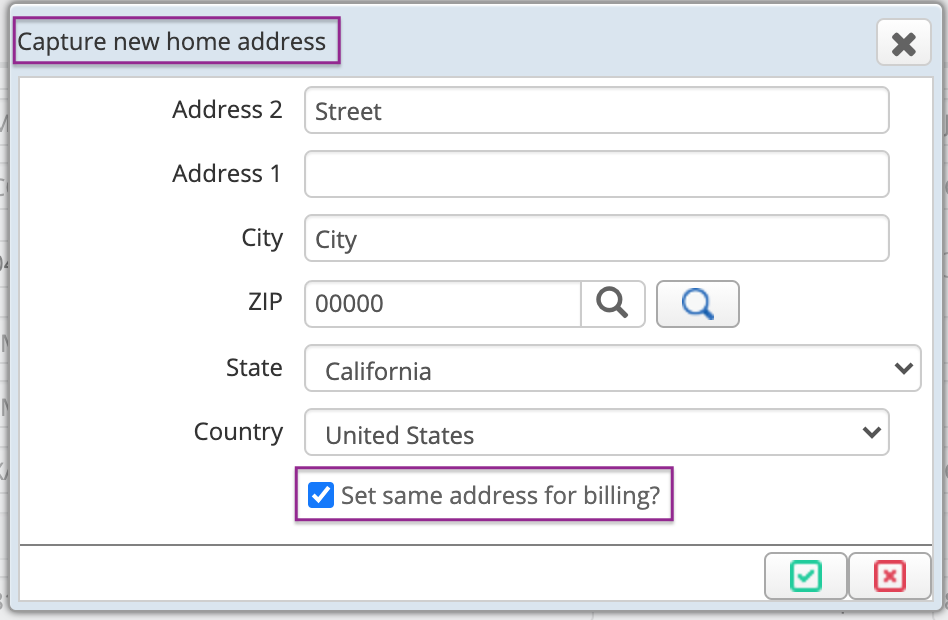Click the 'Capture new home address' title

(172, 42)
